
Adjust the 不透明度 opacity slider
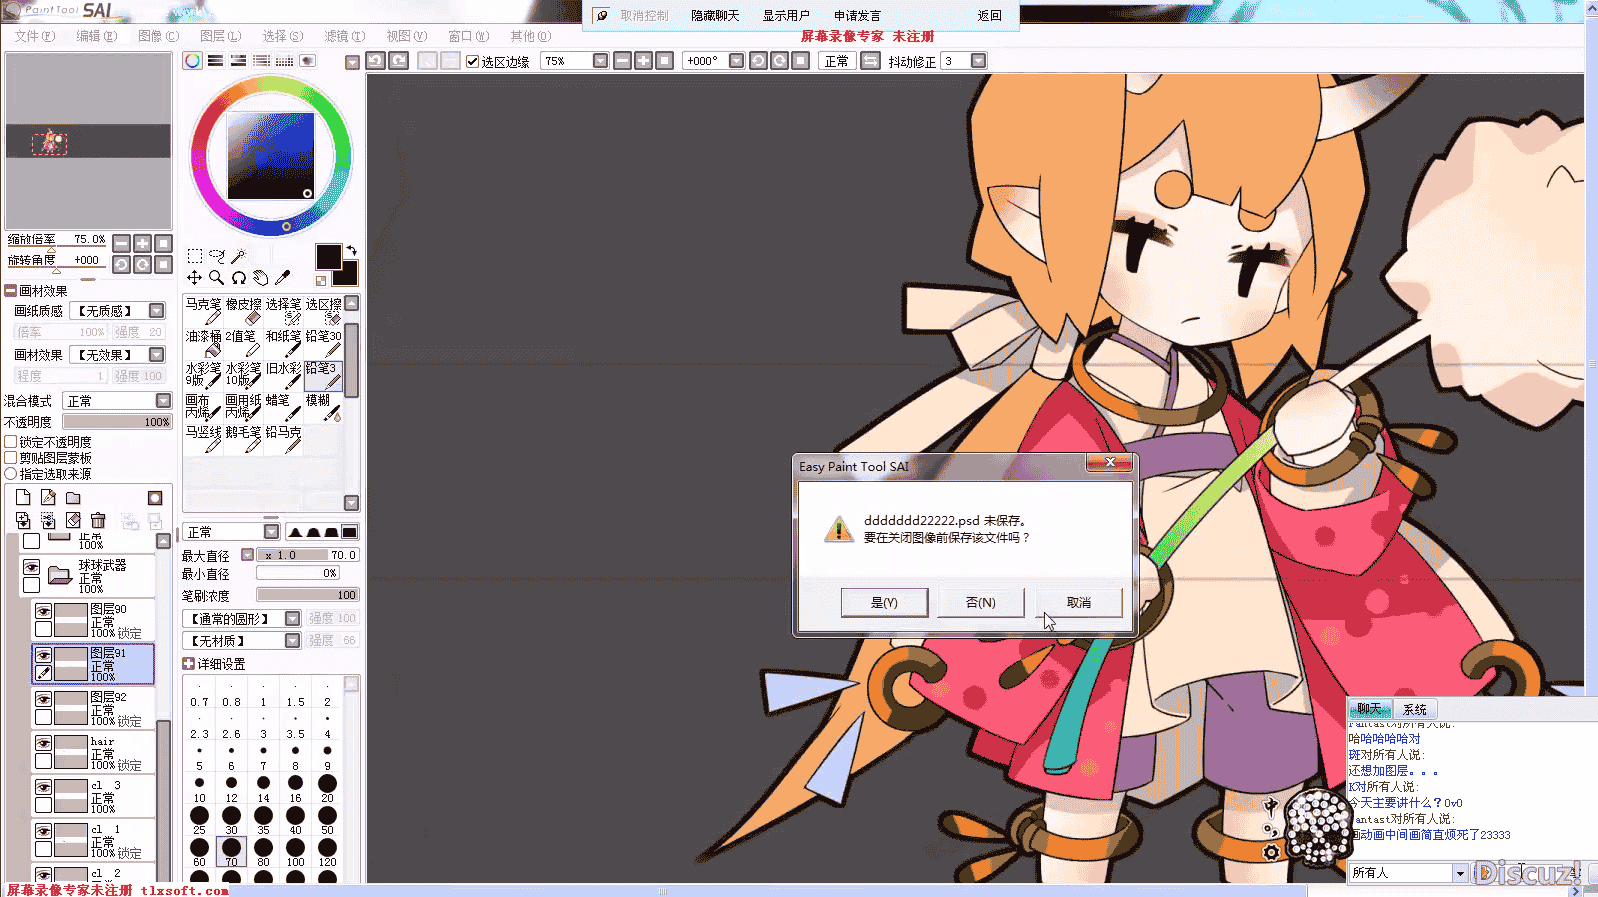(117, 422)
